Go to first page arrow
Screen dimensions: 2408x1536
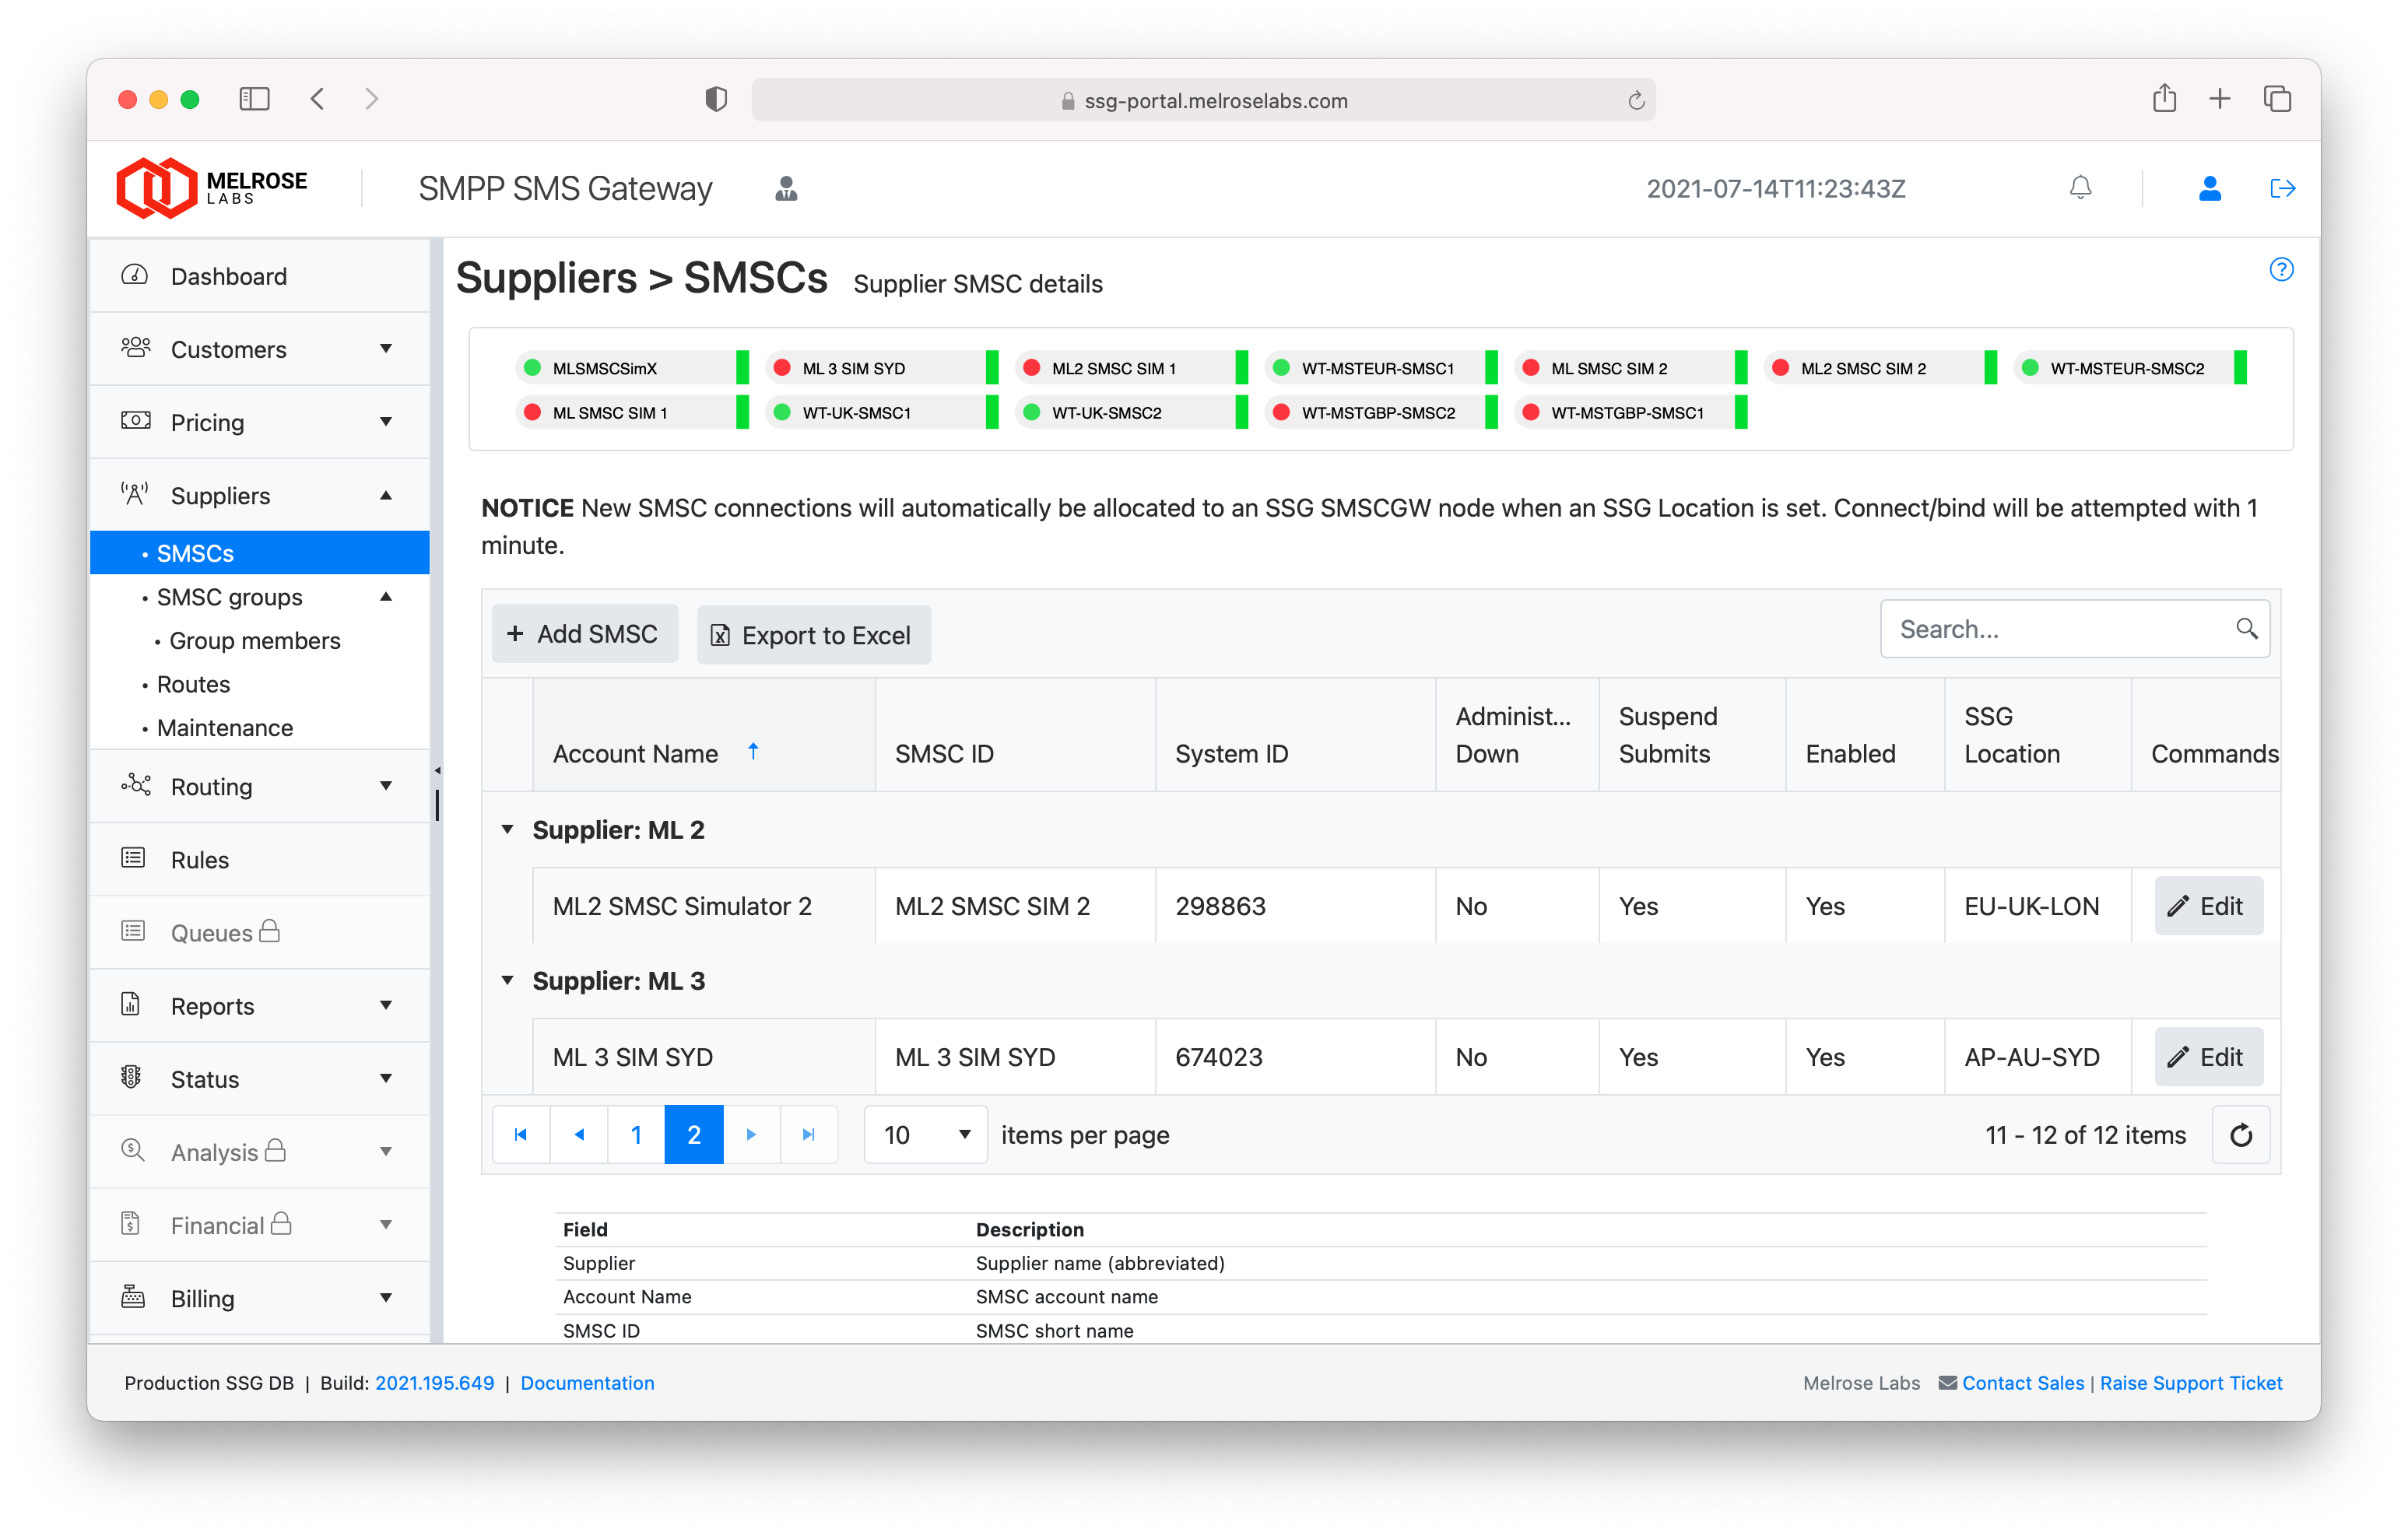(520, 1135)
